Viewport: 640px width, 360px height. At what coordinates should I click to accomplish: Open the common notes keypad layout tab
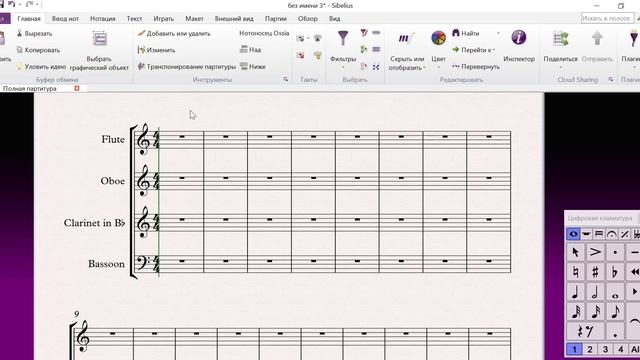pyautogui.click(x=573, y=234)
